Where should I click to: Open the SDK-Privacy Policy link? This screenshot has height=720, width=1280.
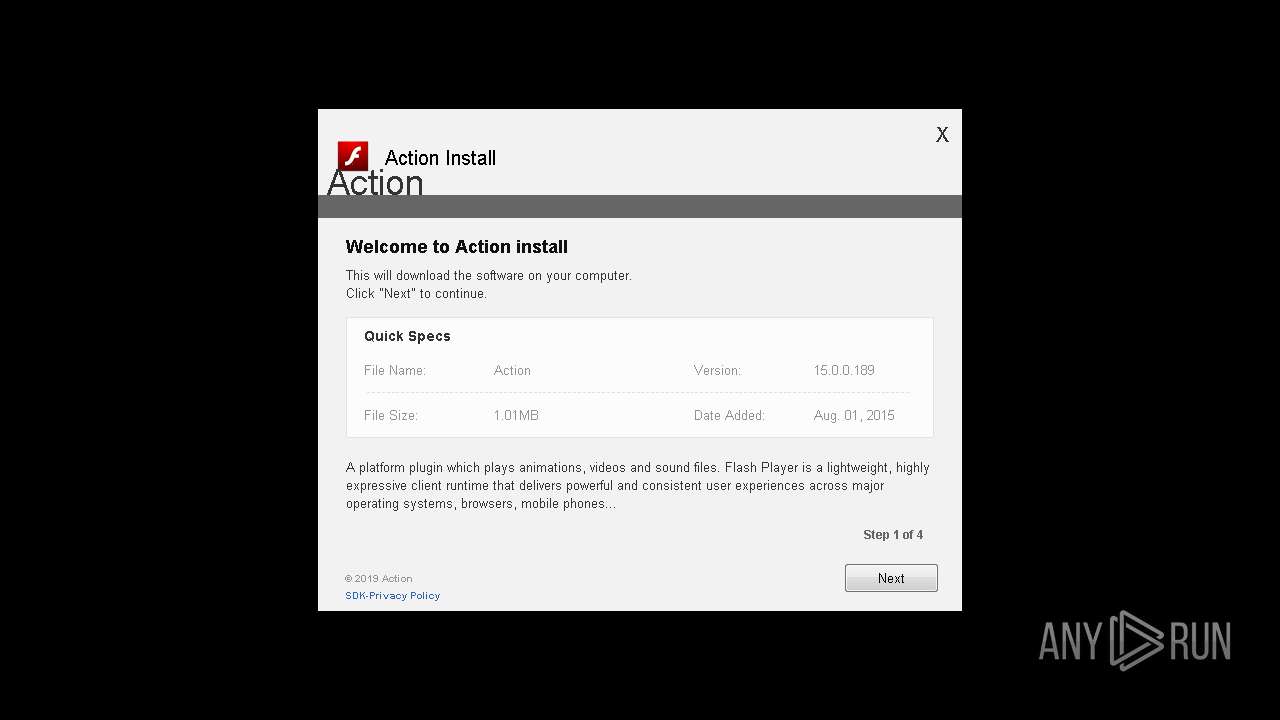pos(393,595)
